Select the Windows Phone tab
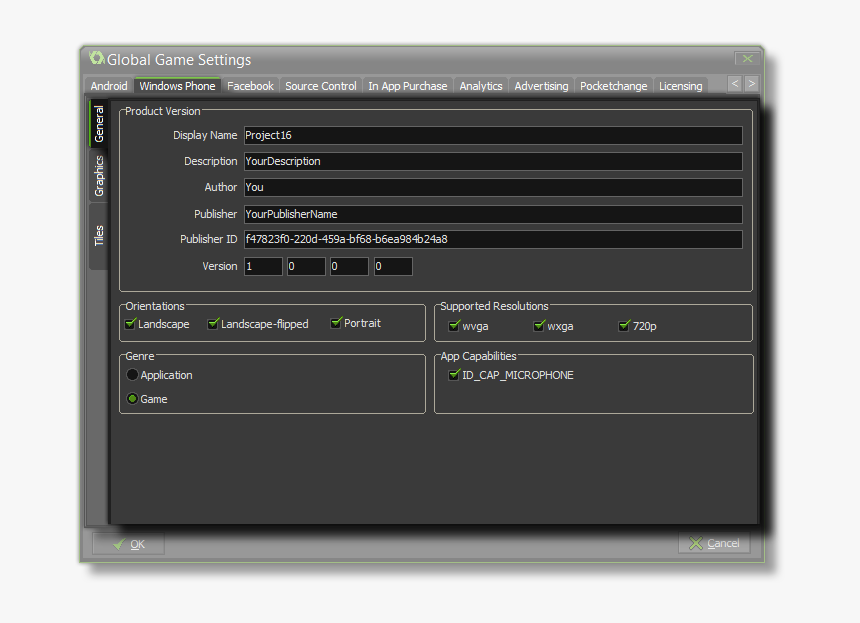This screenshot has width=860, height=623. pyautogui.click(x=177, y=86)
